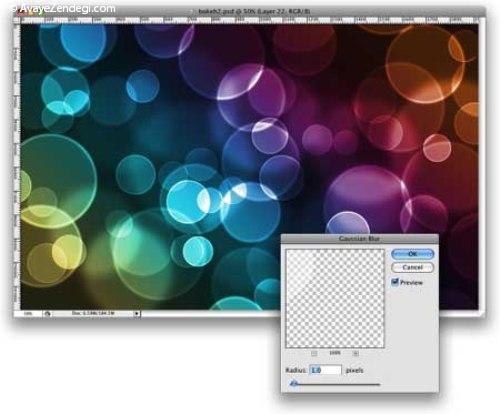Cancel the Gaussian Blur dialog

click(x=413, y=267)
